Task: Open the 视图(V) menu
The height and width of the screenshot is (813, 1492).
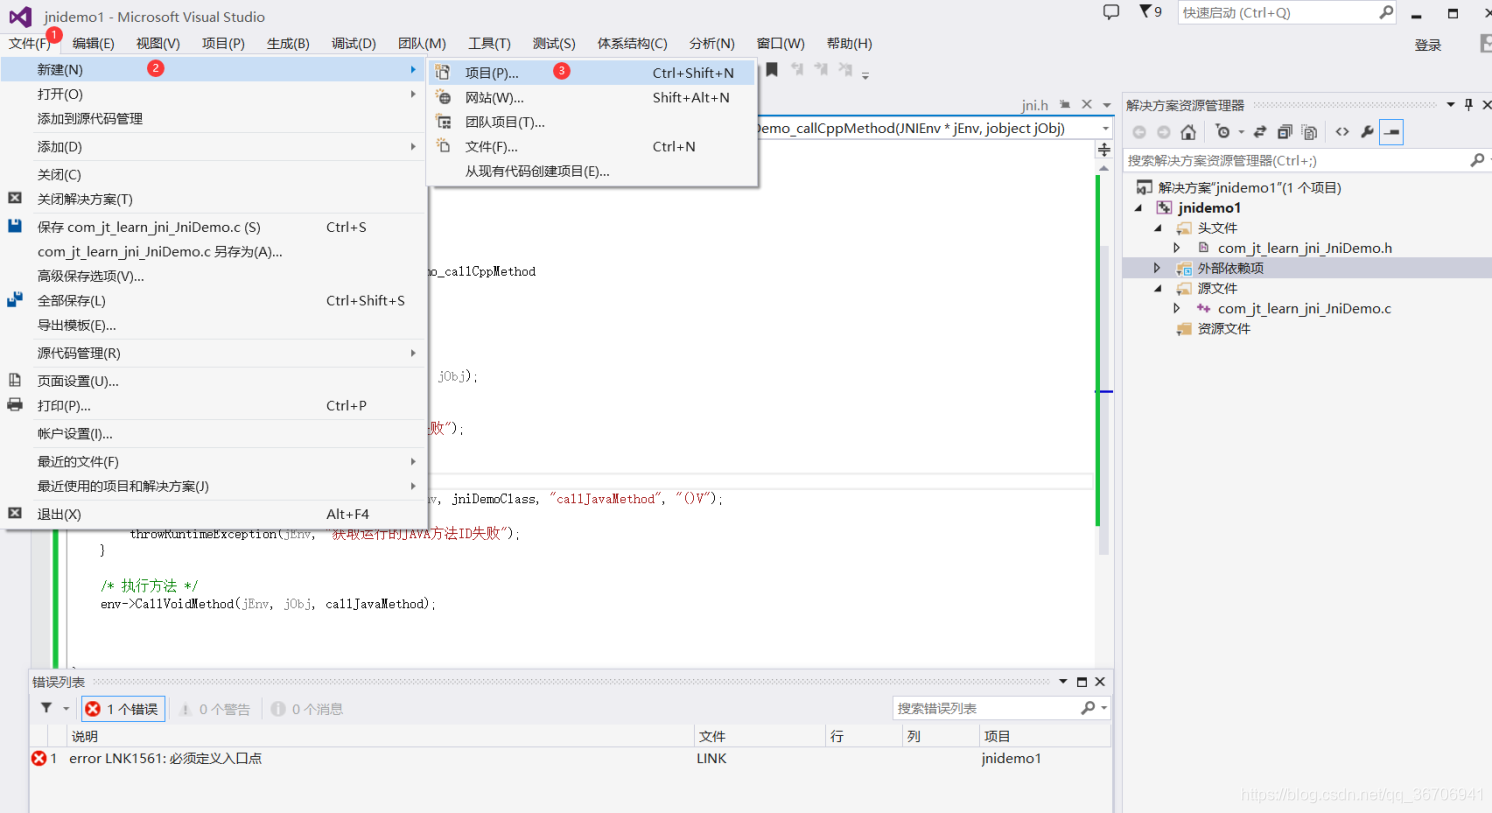Action: [x=158, y=43]
